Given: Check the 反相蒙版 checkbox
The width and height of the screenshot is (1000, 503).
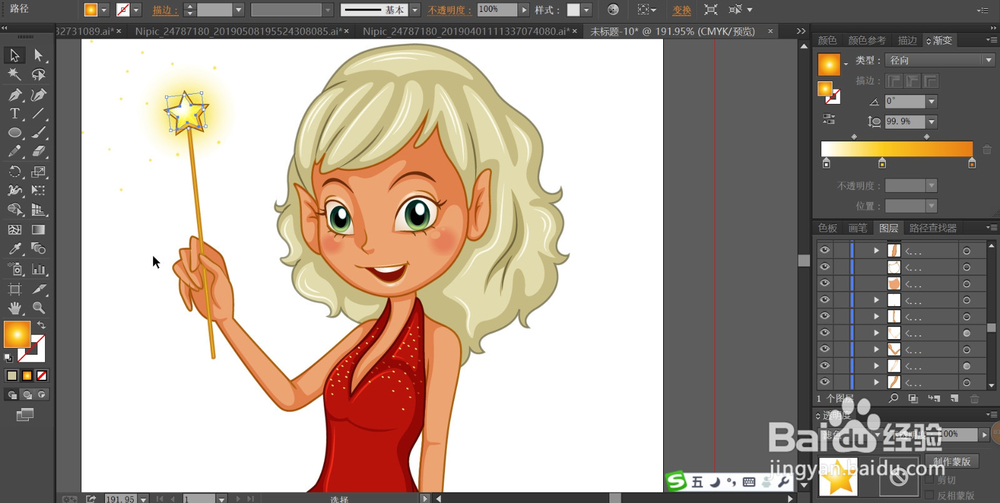Looking at the screenshot, I should click(x=929, y=495).
